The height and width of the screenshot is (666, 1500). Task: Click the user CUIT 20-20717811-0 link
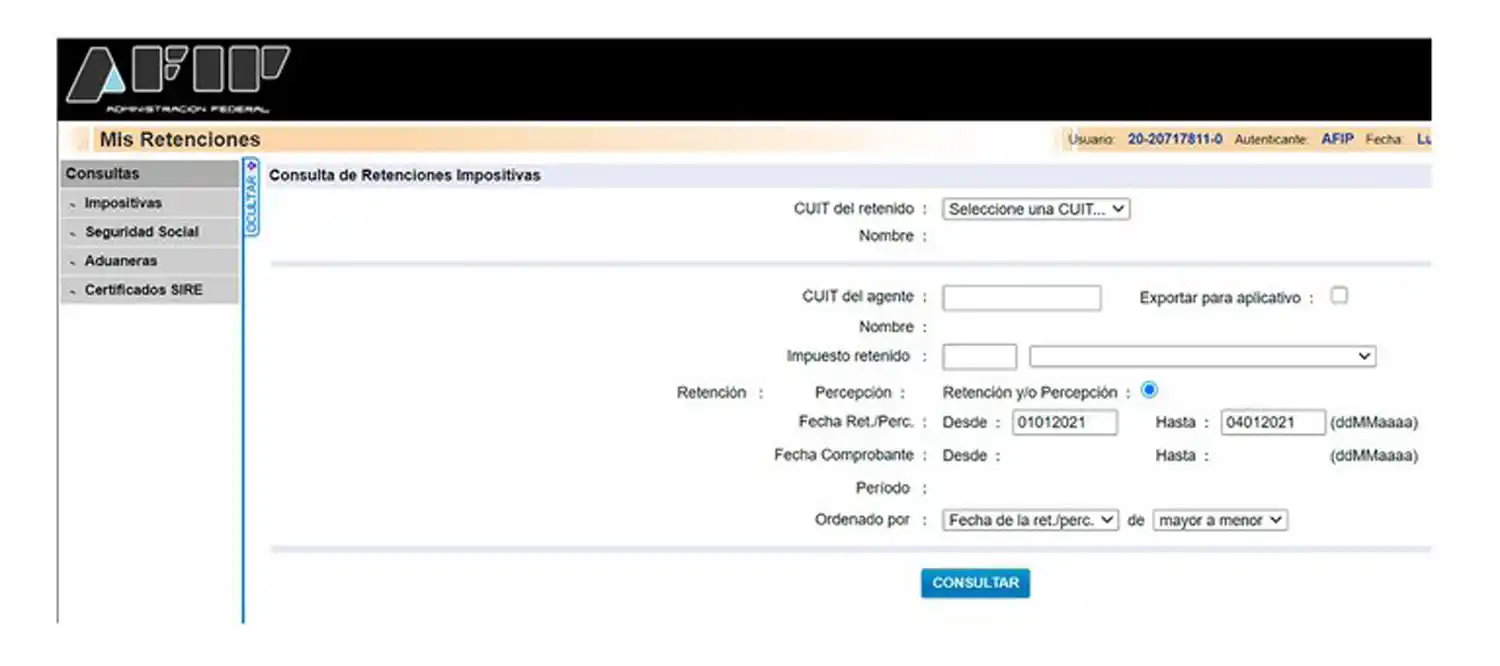point(1175,140)
